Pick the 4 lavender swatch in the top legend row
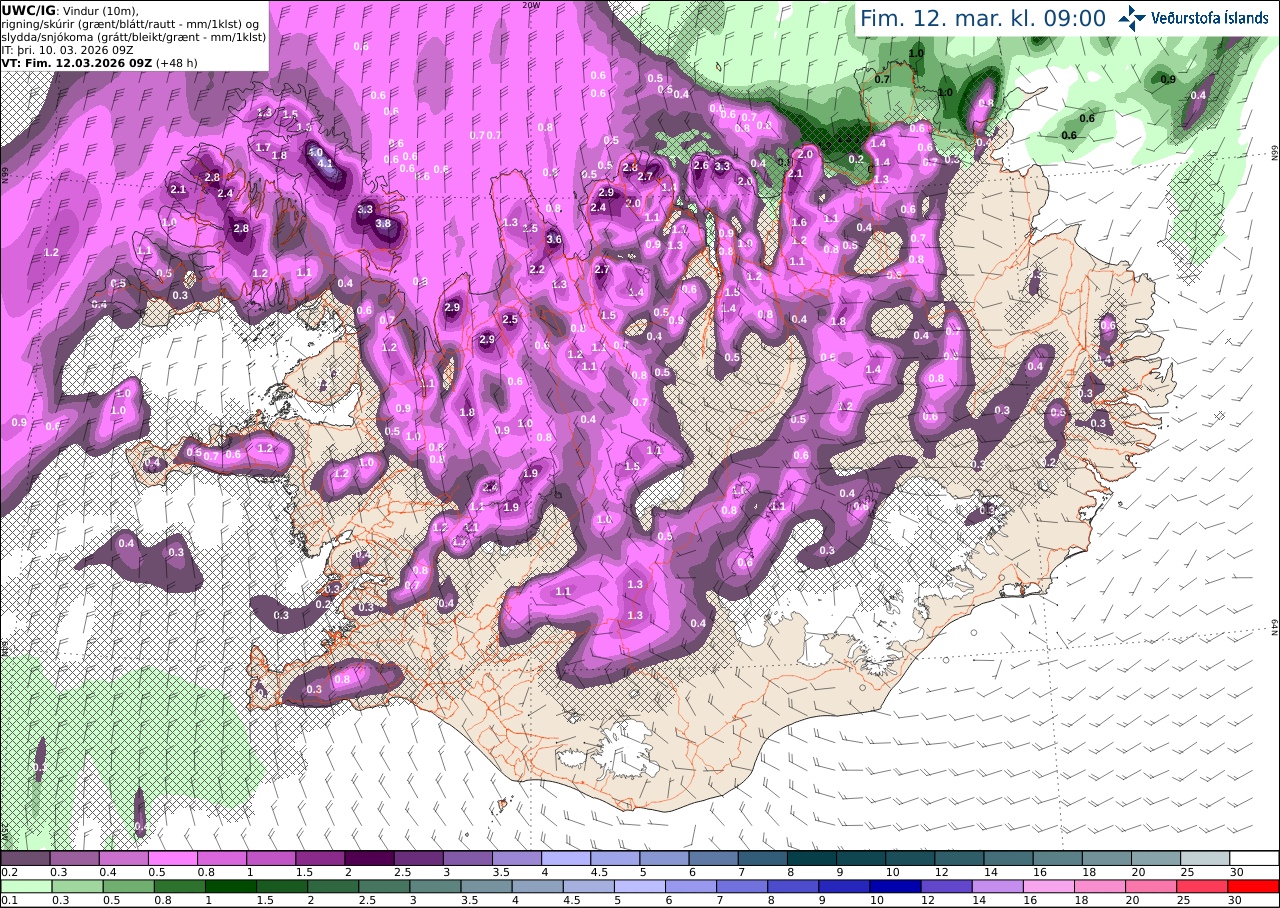The height and width of the screenshot is (908, 1280). (x=566, y=858)
